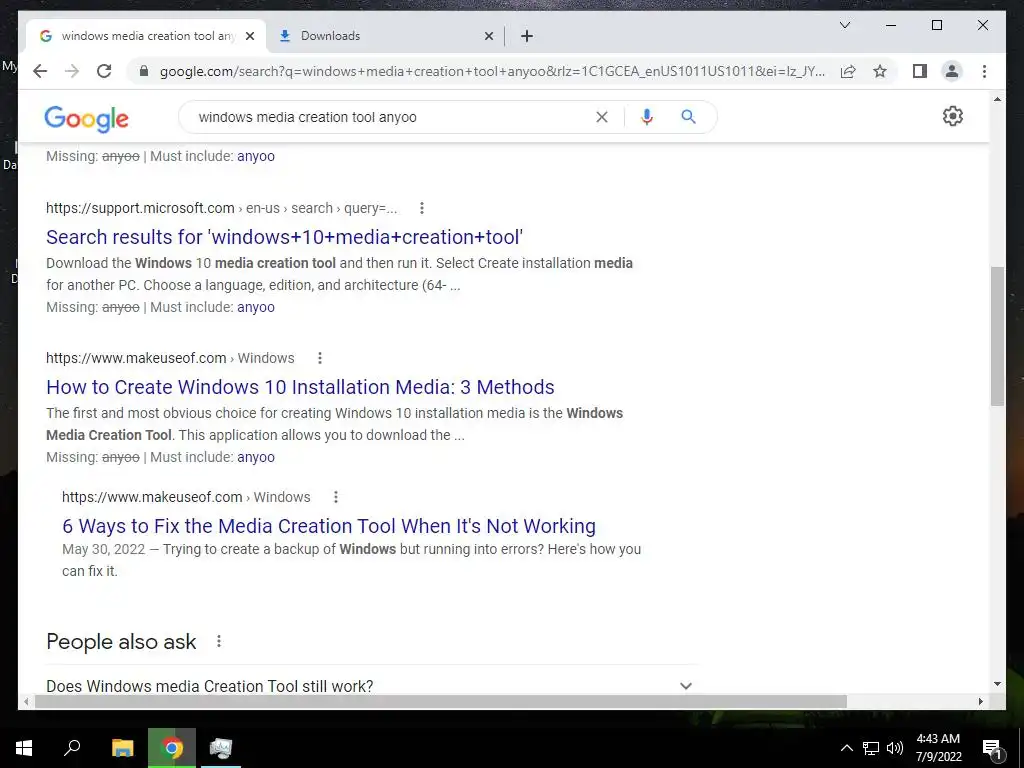This screenshot has width=1024, height=768.
Task: Clear the Google search box text
Action: point(601,117)
